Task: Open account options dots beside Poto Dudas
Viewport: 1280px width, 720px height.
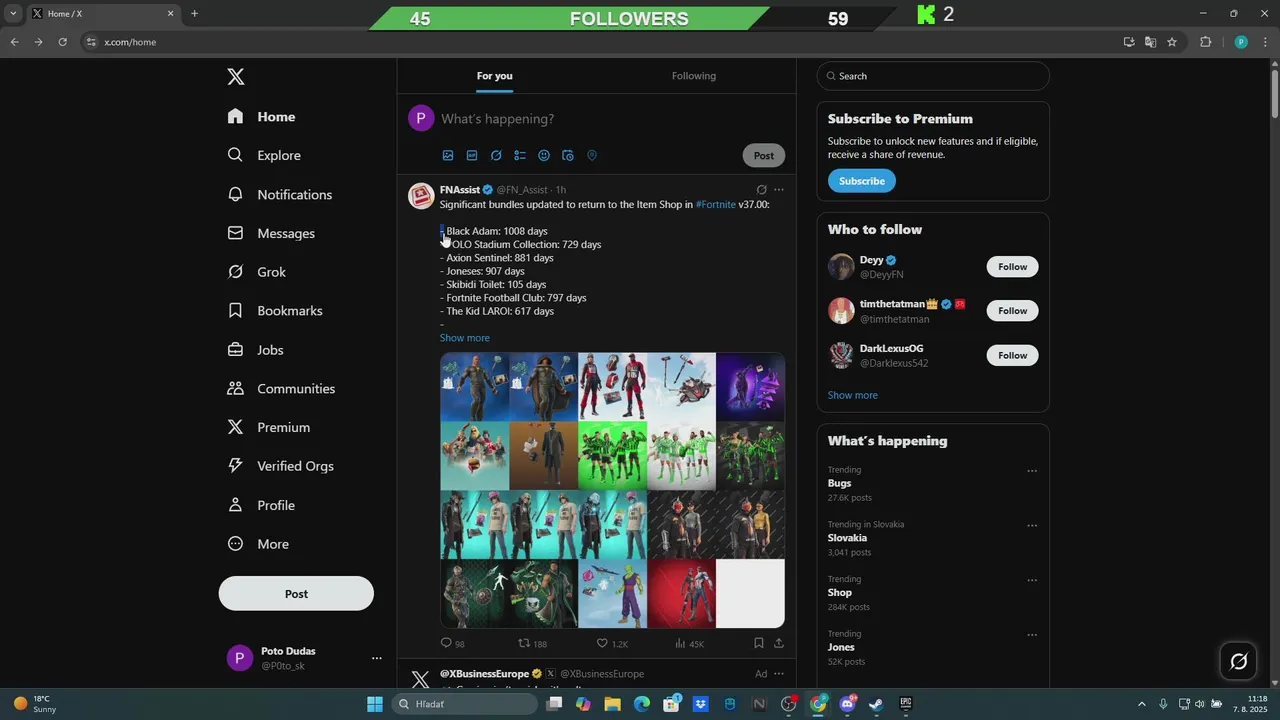Action: [x=377, y=658]
